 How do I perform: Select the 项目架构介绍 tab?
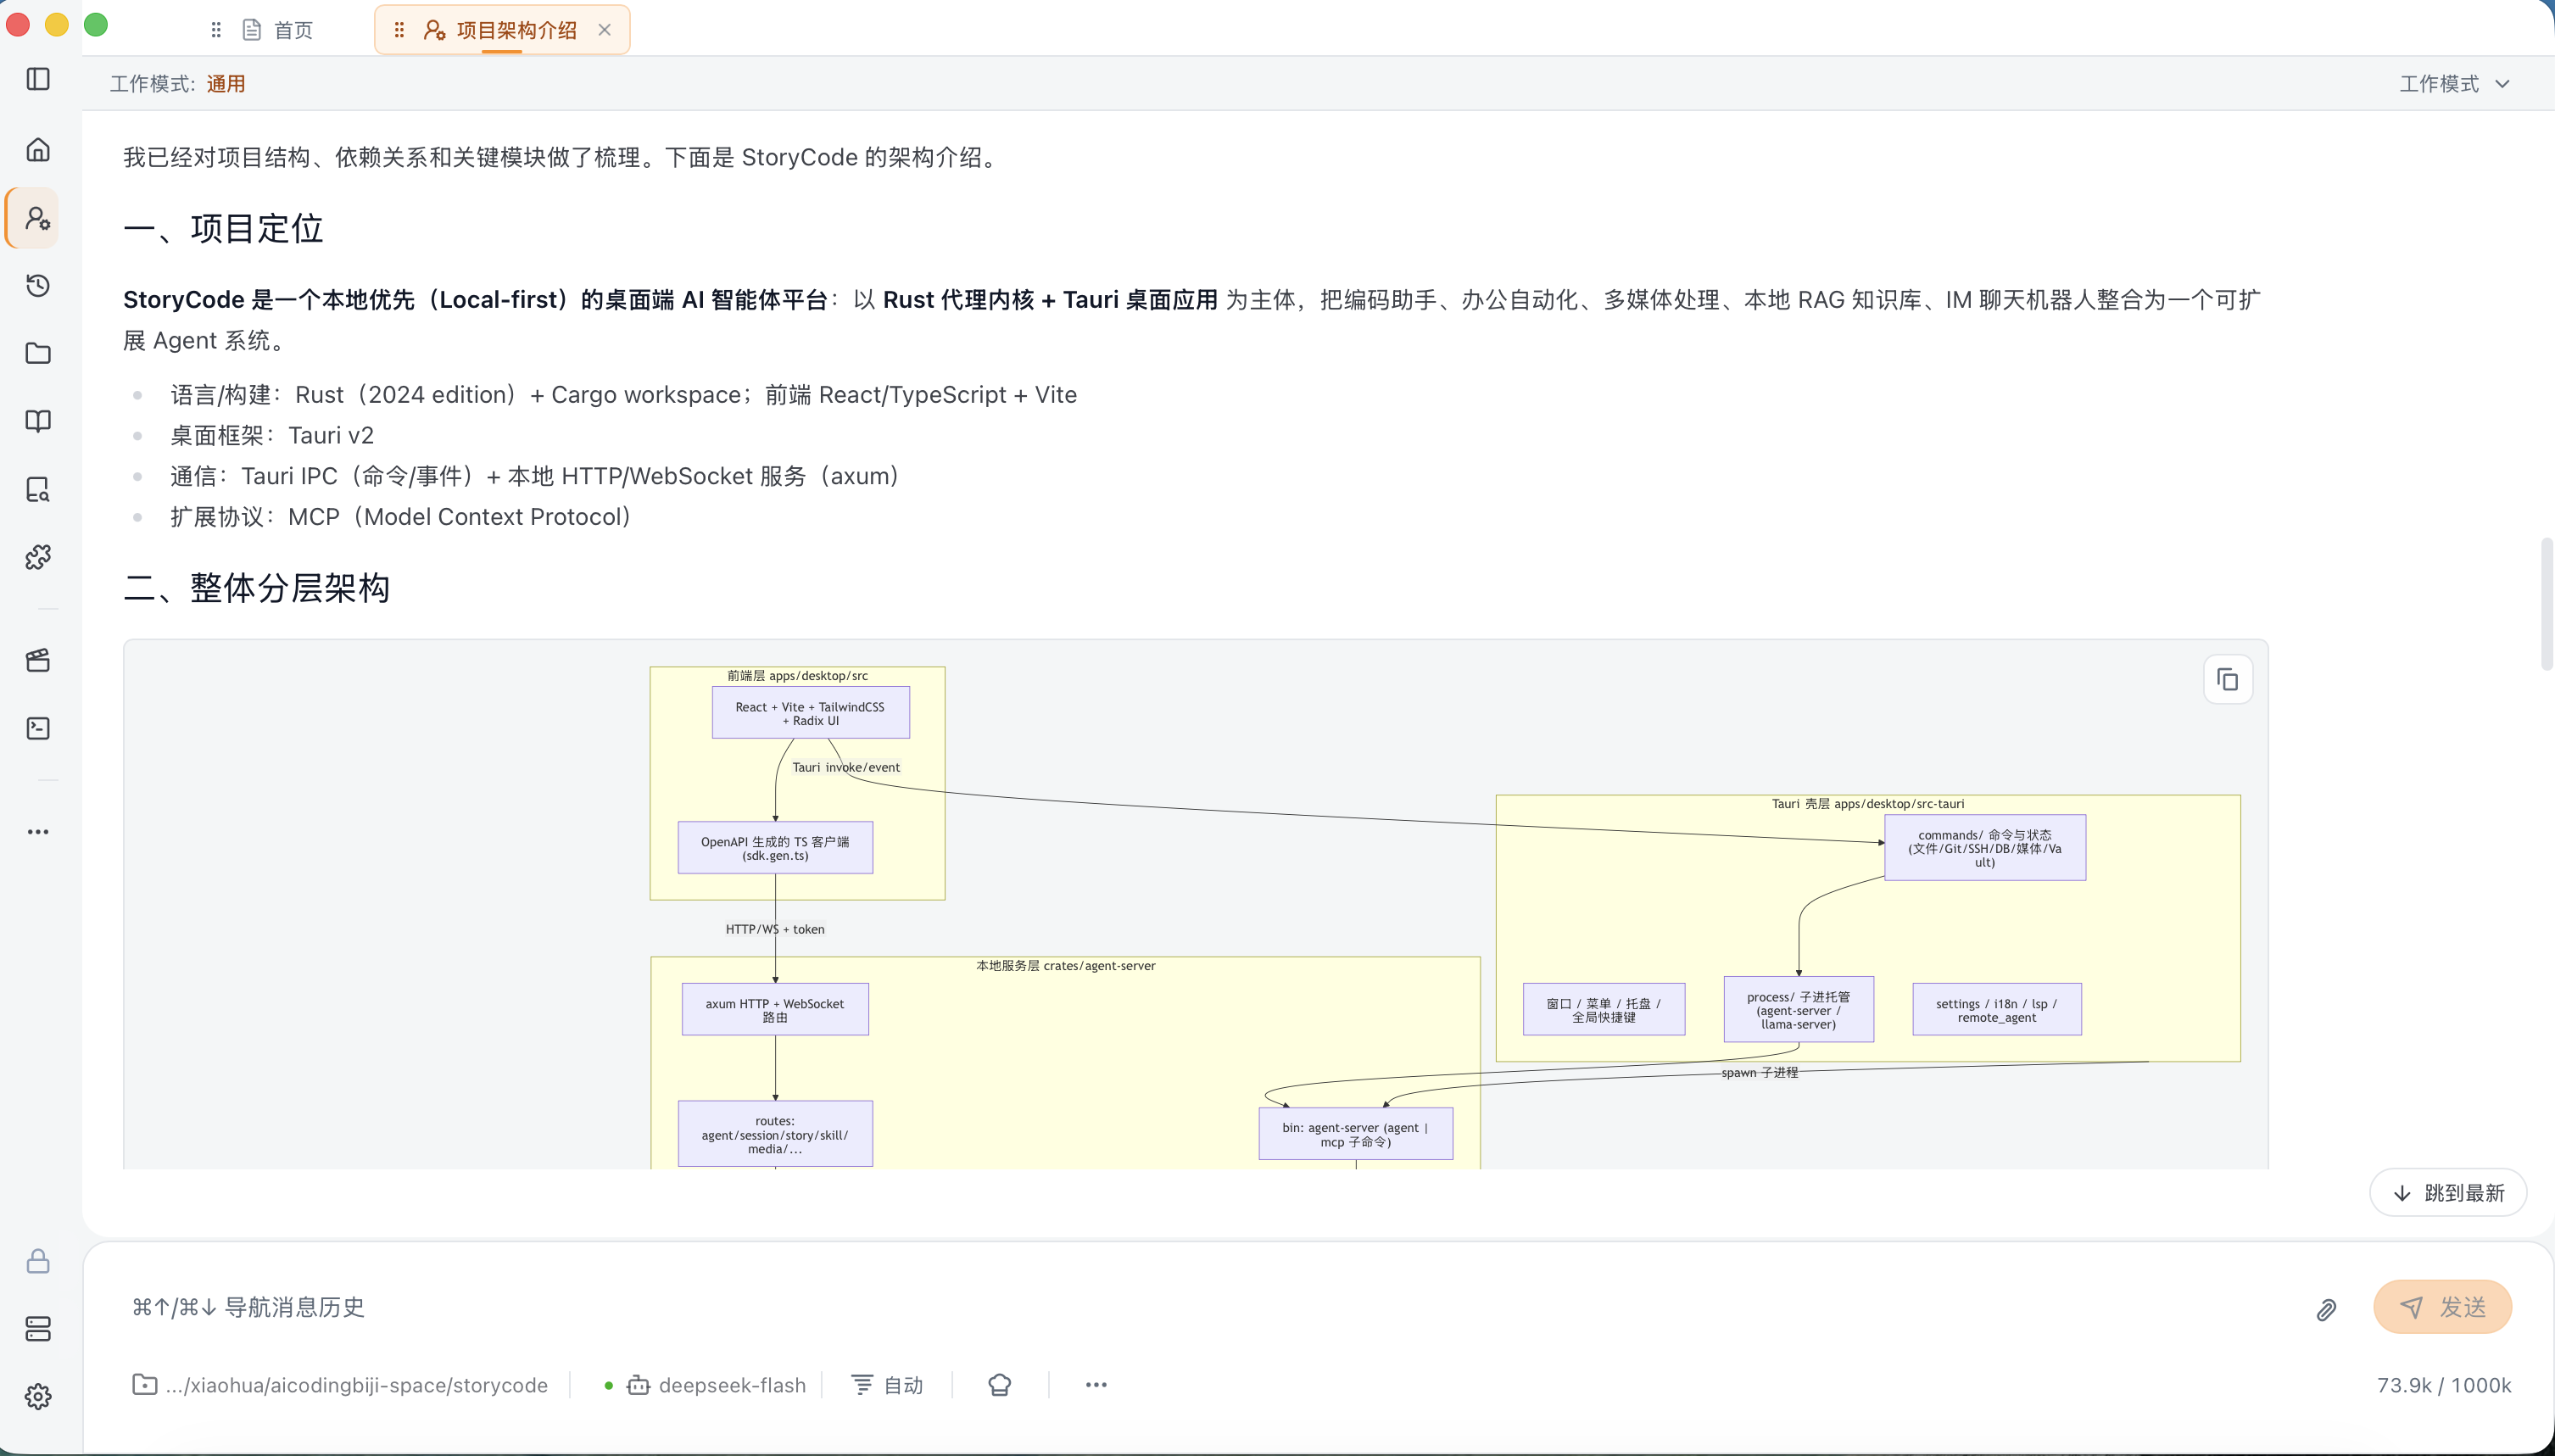[x=500, y=30]
